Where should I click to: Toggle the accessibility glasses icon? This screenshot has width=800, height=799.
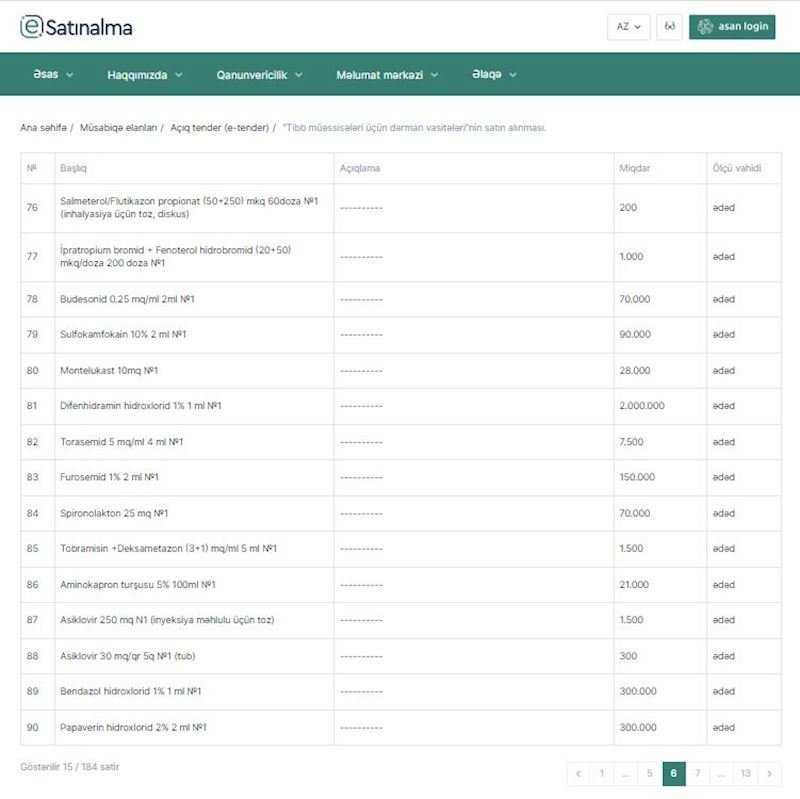[x=670, y=26]
